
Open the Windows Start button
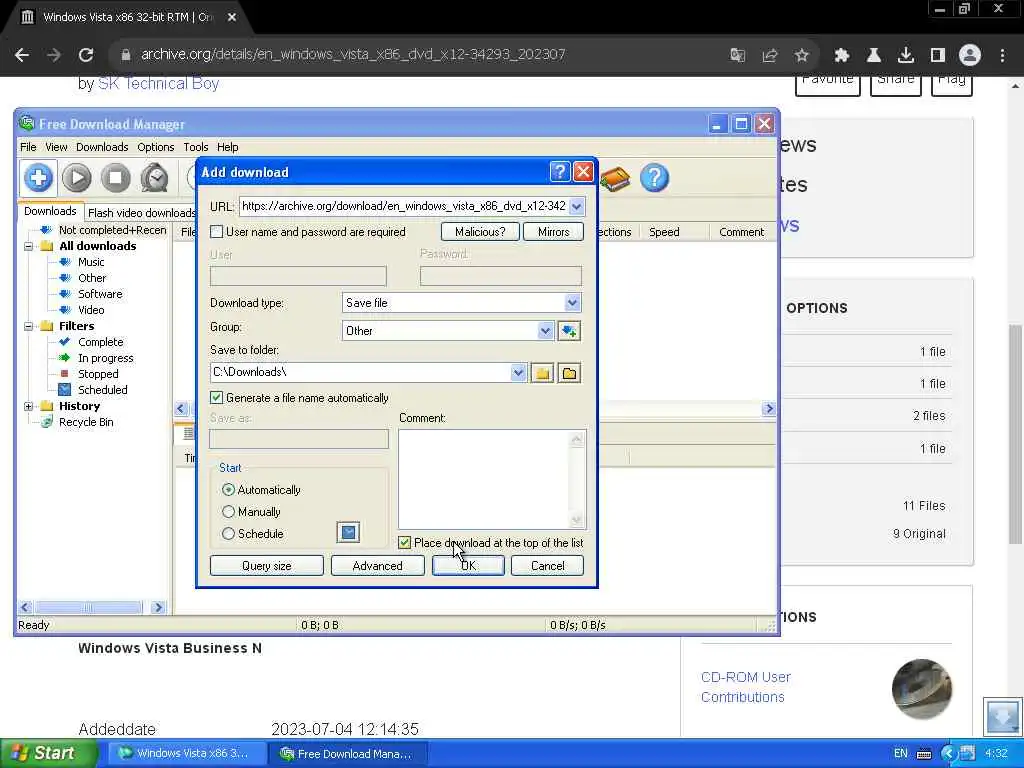[x=48, y=754]
